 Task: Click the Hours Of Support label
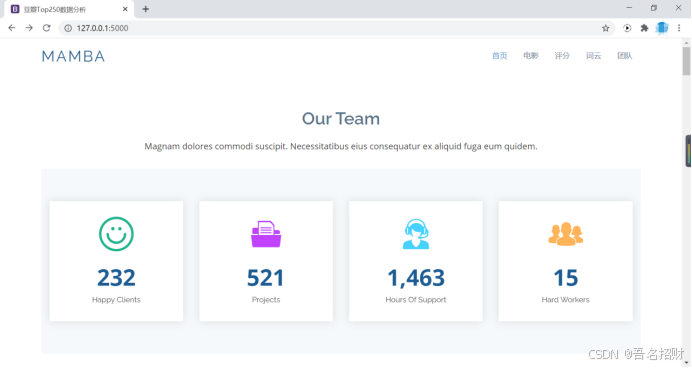click(416, 300)
